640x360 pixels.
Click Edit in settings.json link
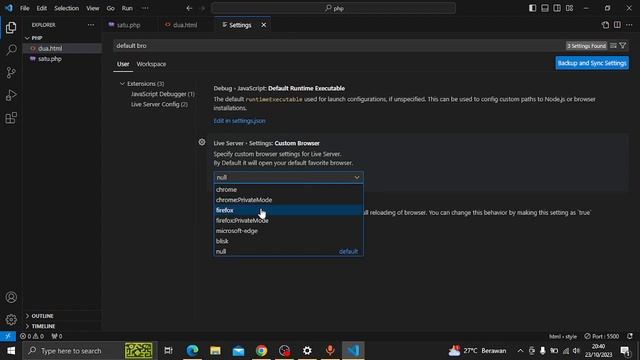click(240, 121)
